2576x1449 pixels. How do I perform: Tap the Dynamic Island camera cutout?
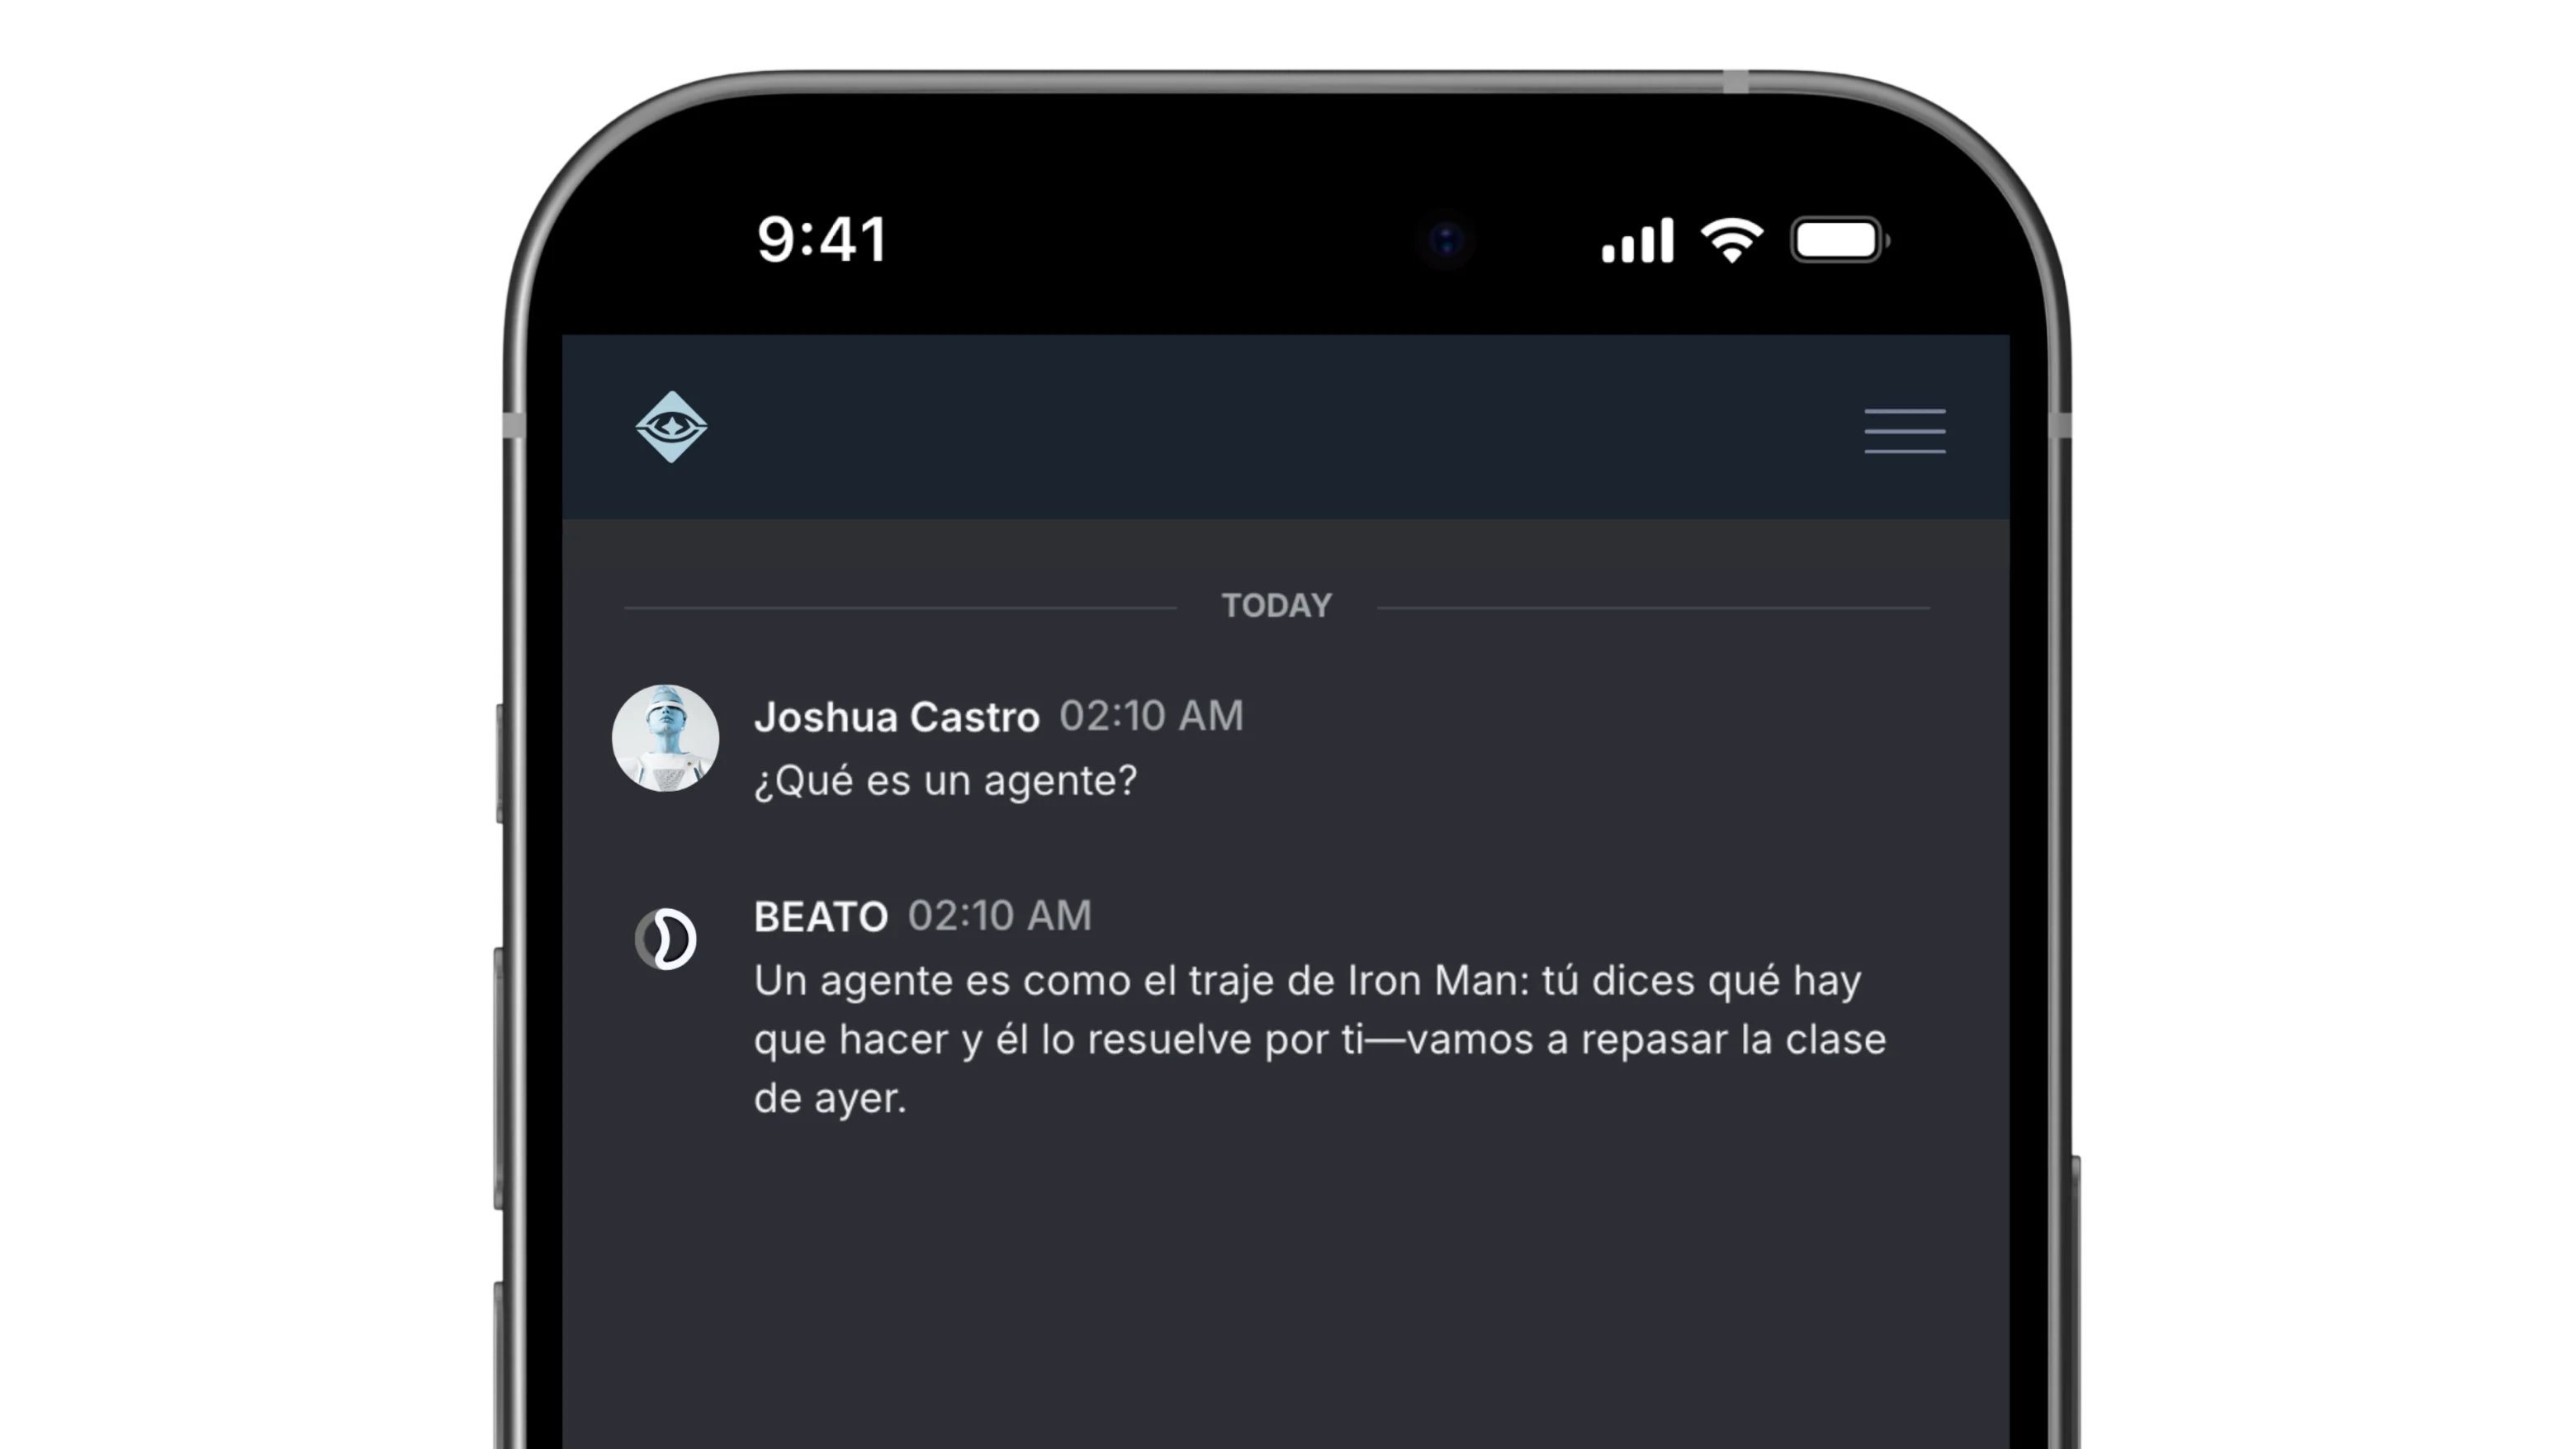tap(1446, 241)
